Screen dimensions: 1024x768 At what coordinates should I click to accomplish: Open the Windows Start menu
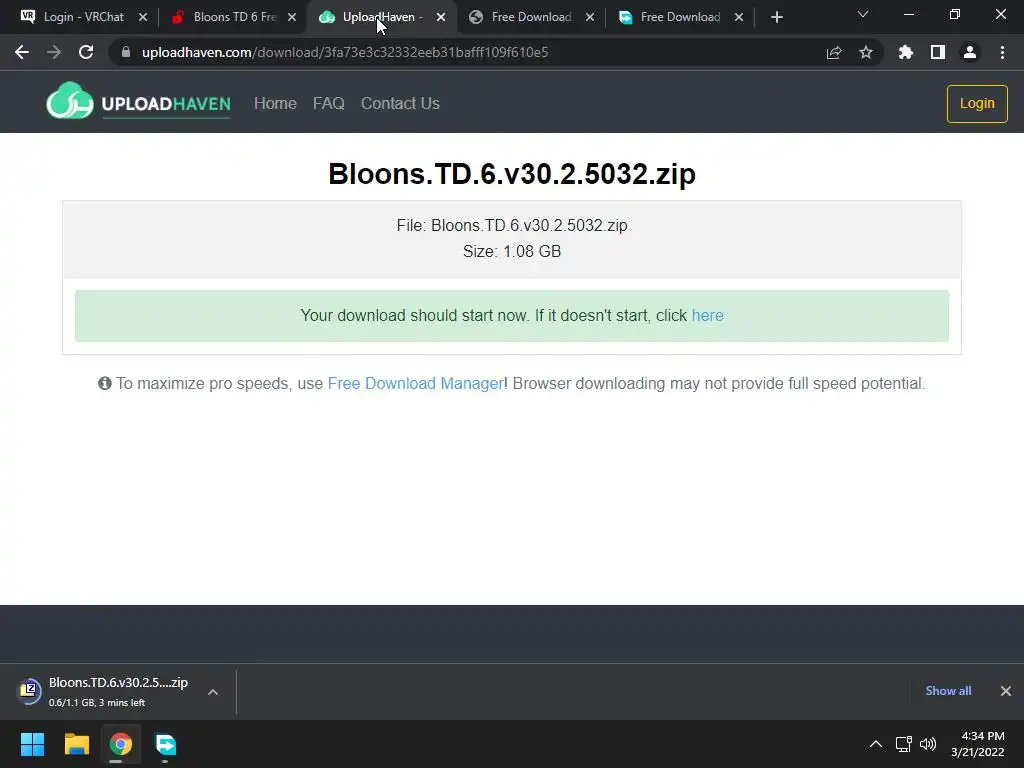tap(32, 744)
